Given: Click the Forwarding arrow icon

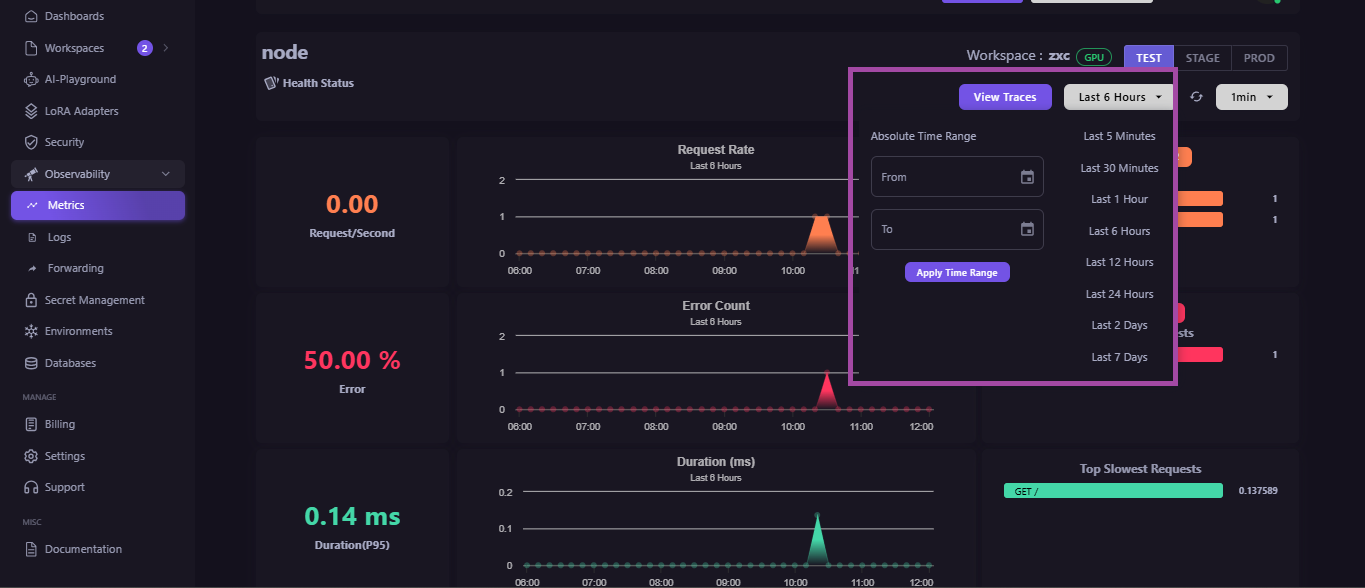Looking at the screenshot, I should click(32, 268).
